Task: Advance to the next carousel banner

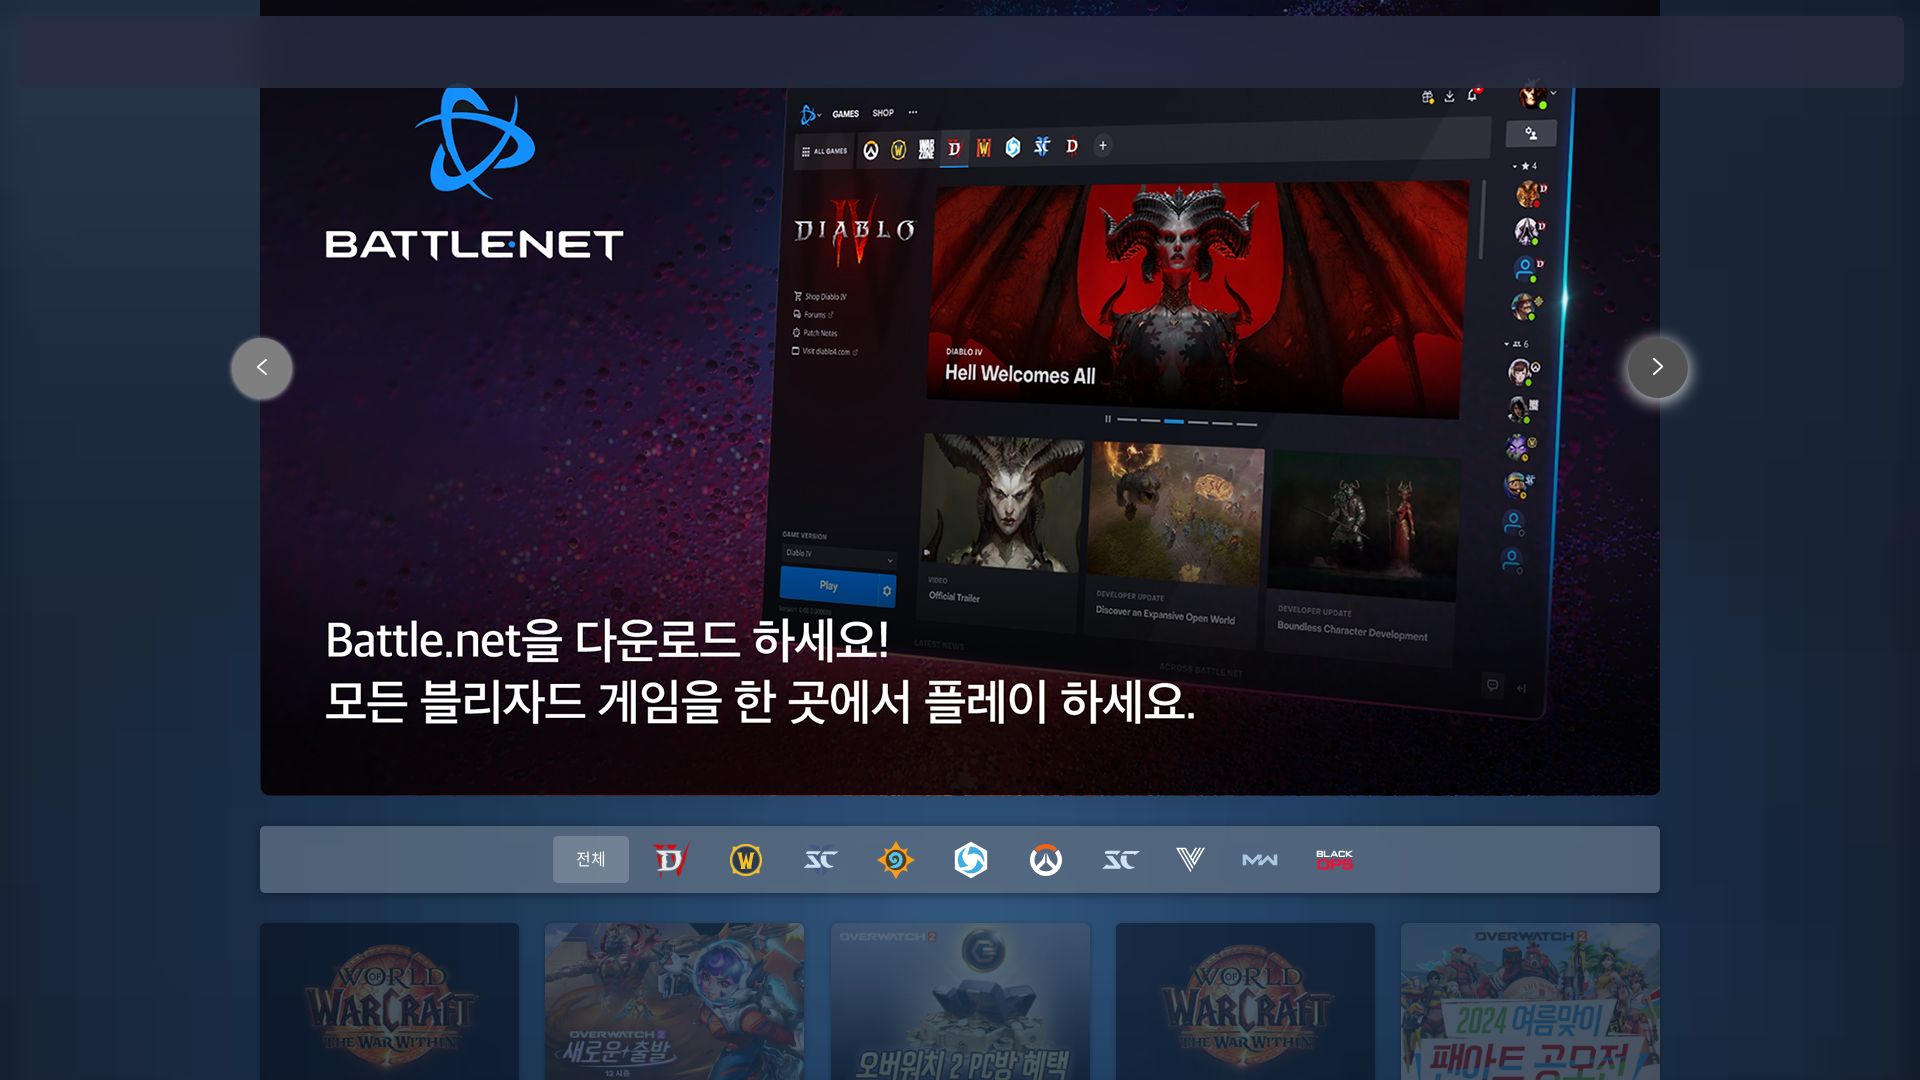Action: point(1657,368)
